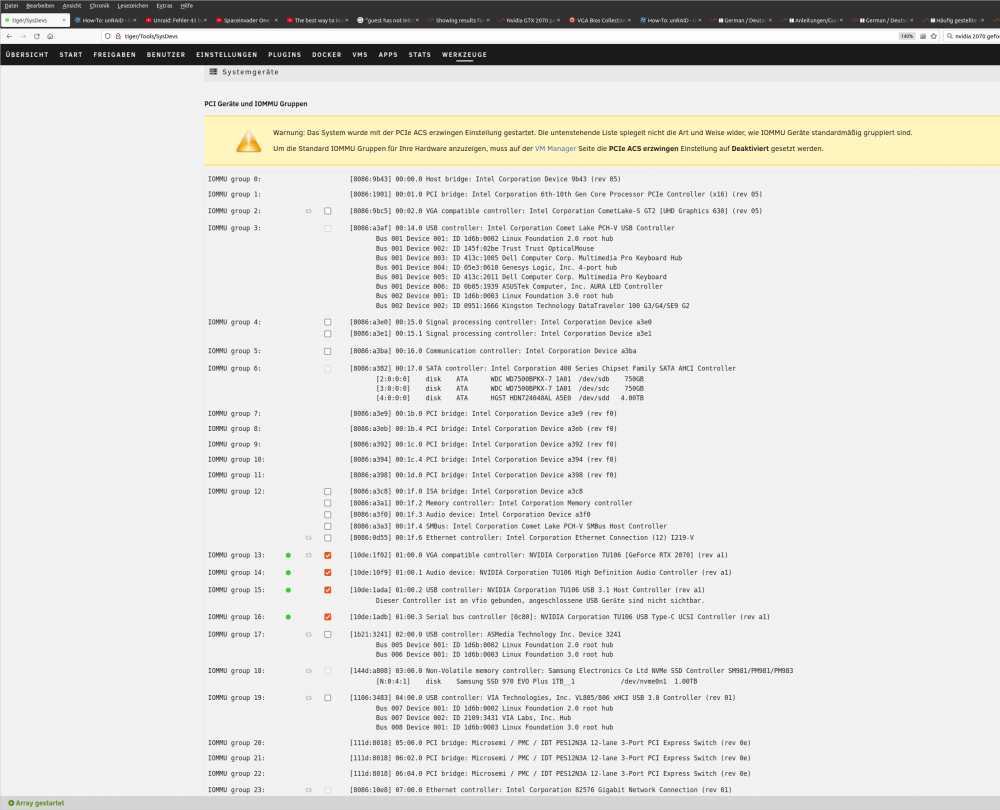Open the APPS menu
This screenshot has height=810, width=1000.
point(388,55)
